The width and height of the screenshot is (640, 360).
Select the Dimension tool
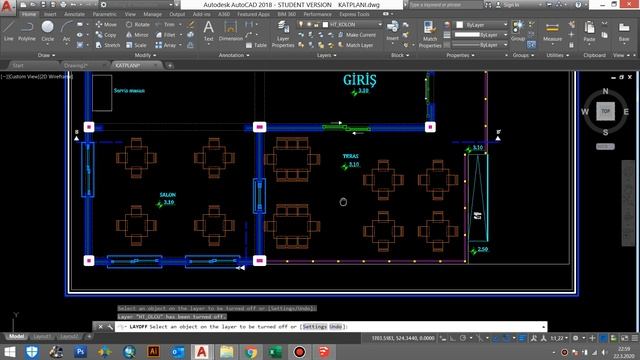[231, 31]
